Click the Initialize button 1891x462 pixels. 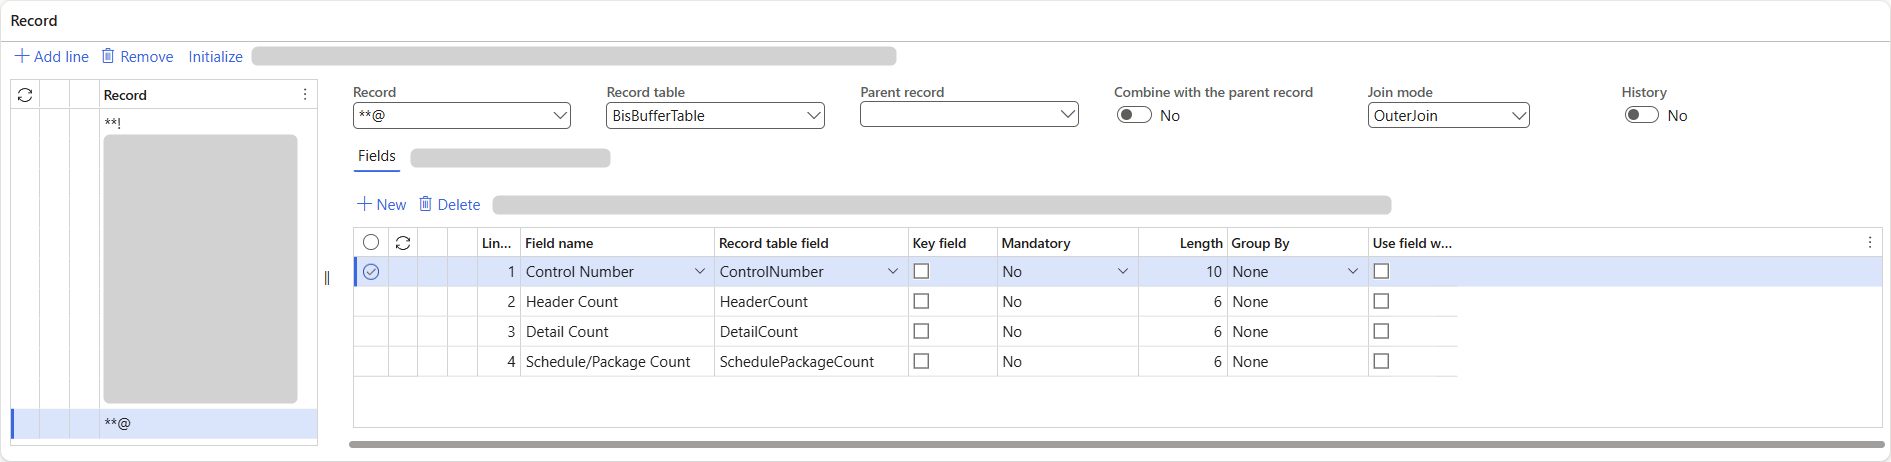coord(215,57)
